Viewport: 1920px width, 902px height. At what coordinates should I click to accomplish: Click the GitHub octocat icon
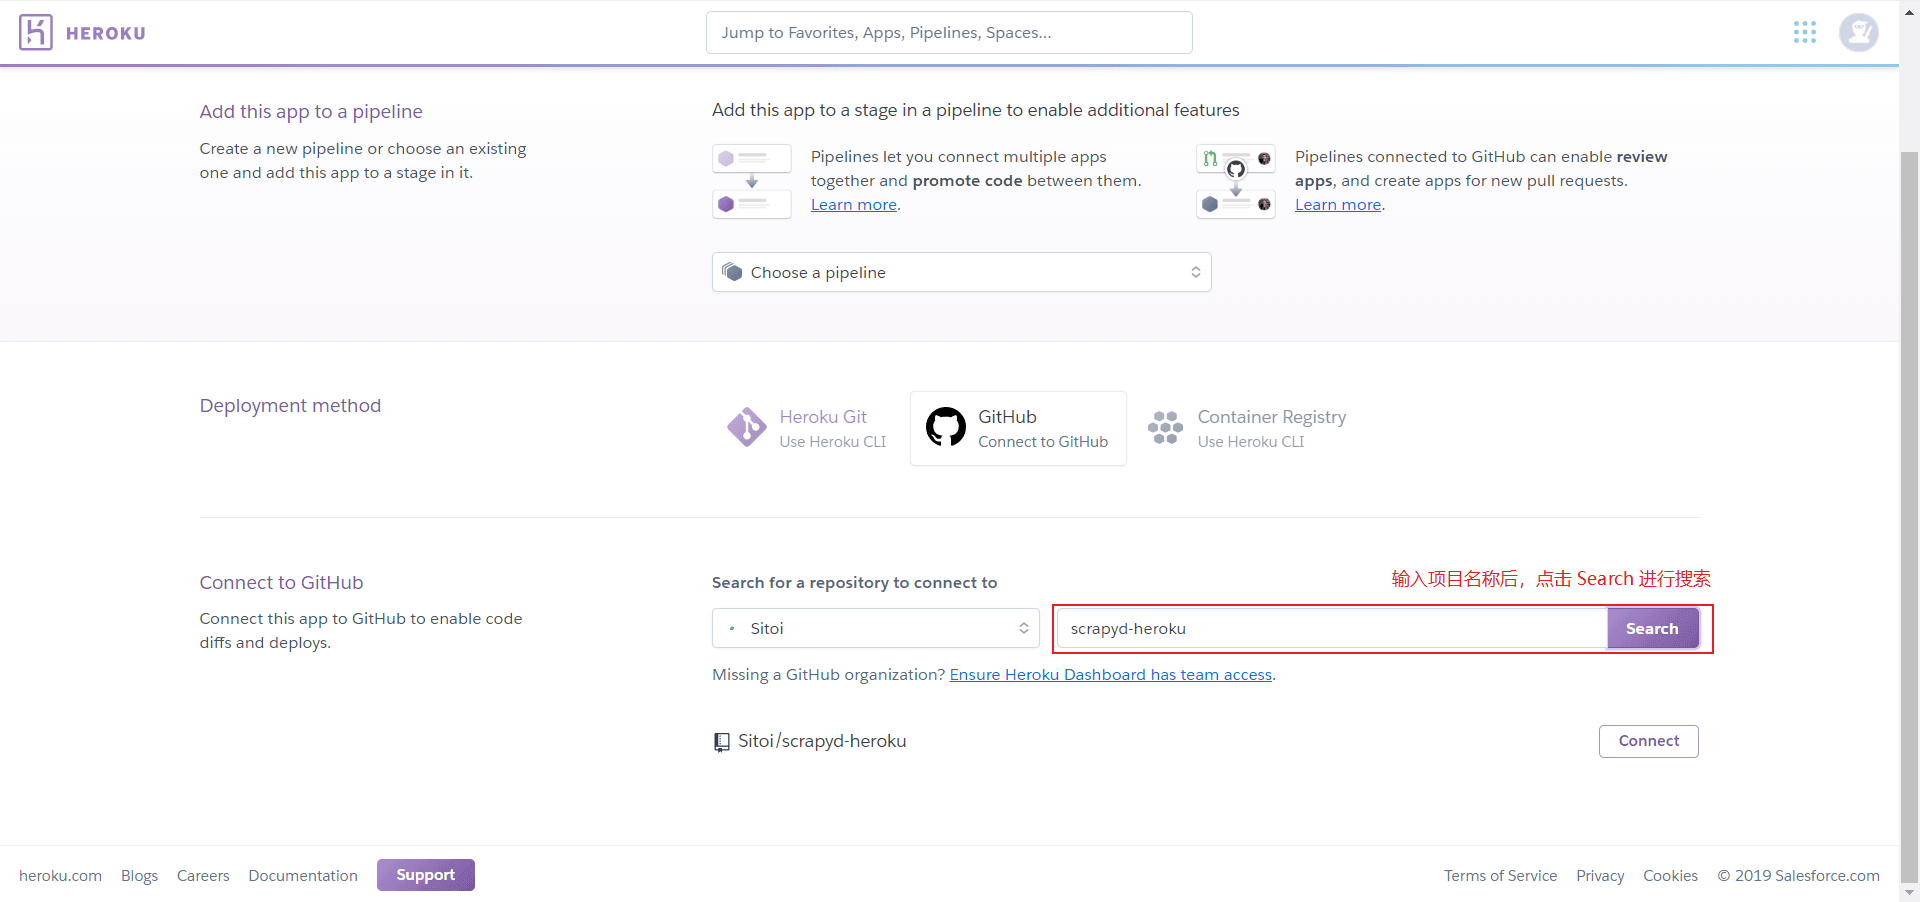coord(945,428)
